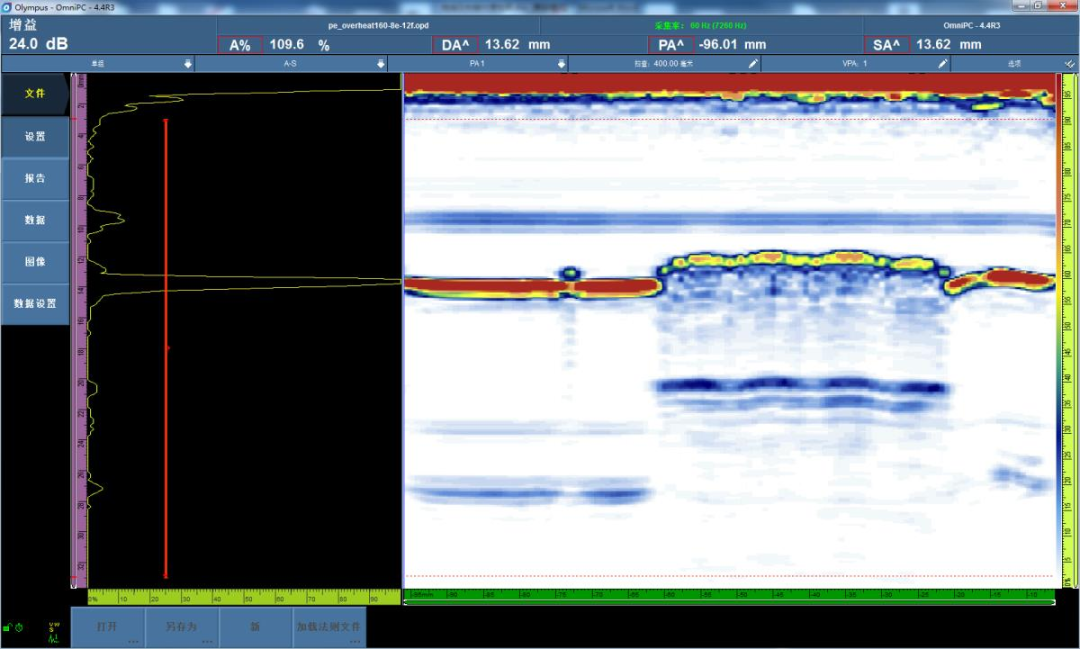Click the yellow-green amplitude percent ruler
The image size is (1080, 649).
click(245, 597)
